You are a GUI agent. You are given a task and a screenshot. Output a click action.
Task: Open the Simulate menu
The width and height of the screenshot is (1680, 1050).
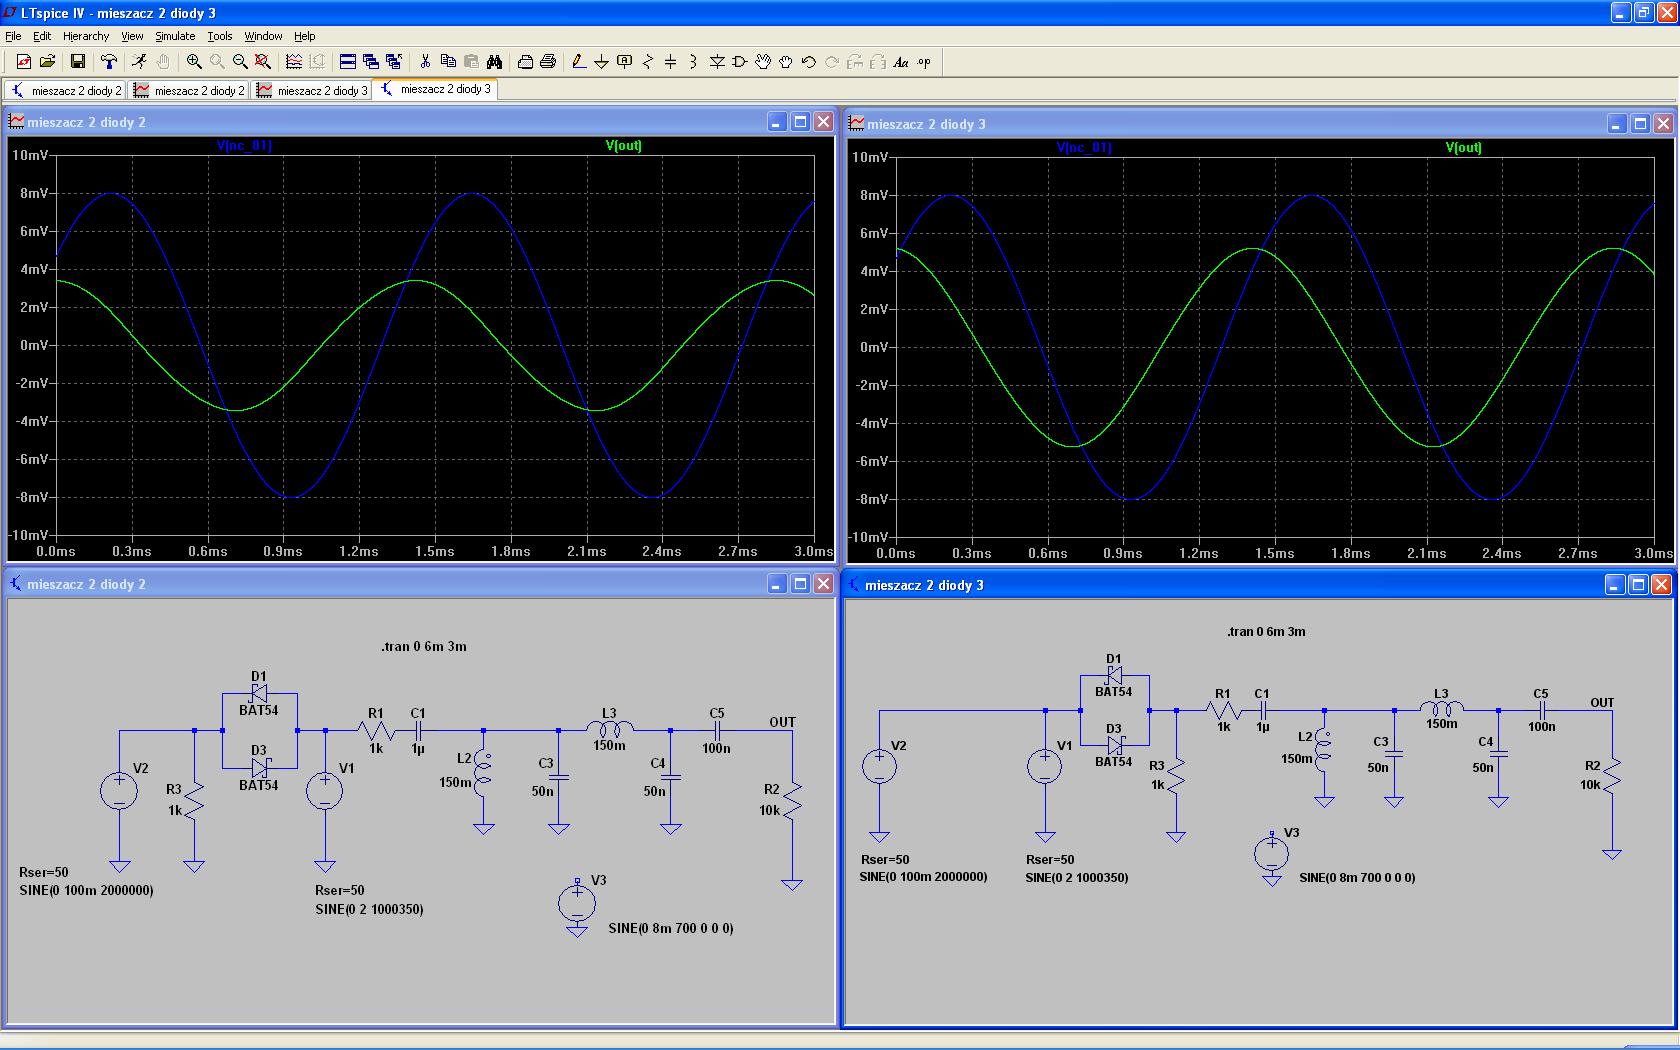coord(175,36)
